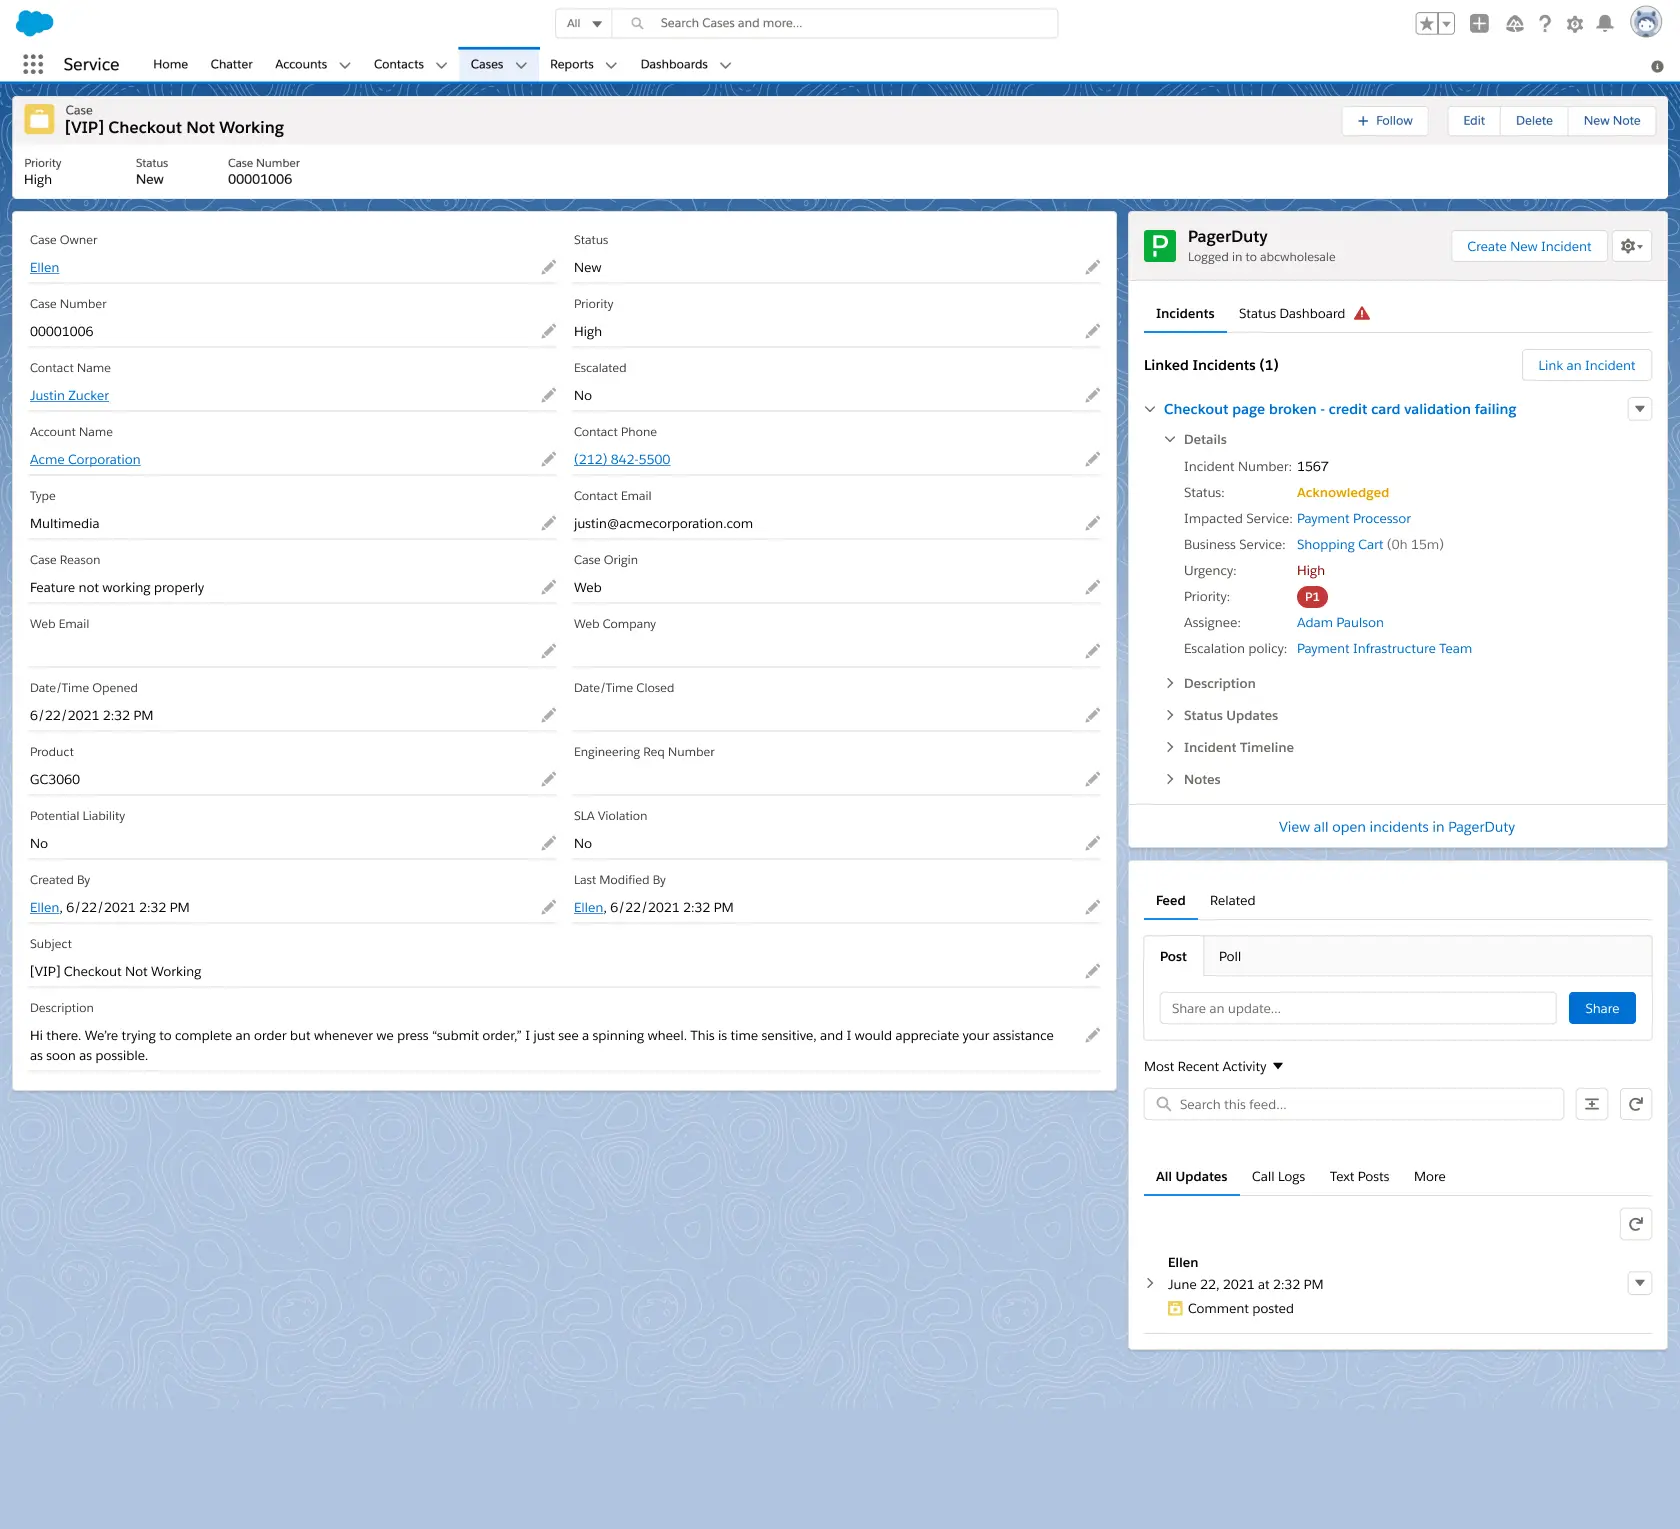Open the Notifications bell icon
This screenshot has width=1680, height=1529.
pos(1605,24)
